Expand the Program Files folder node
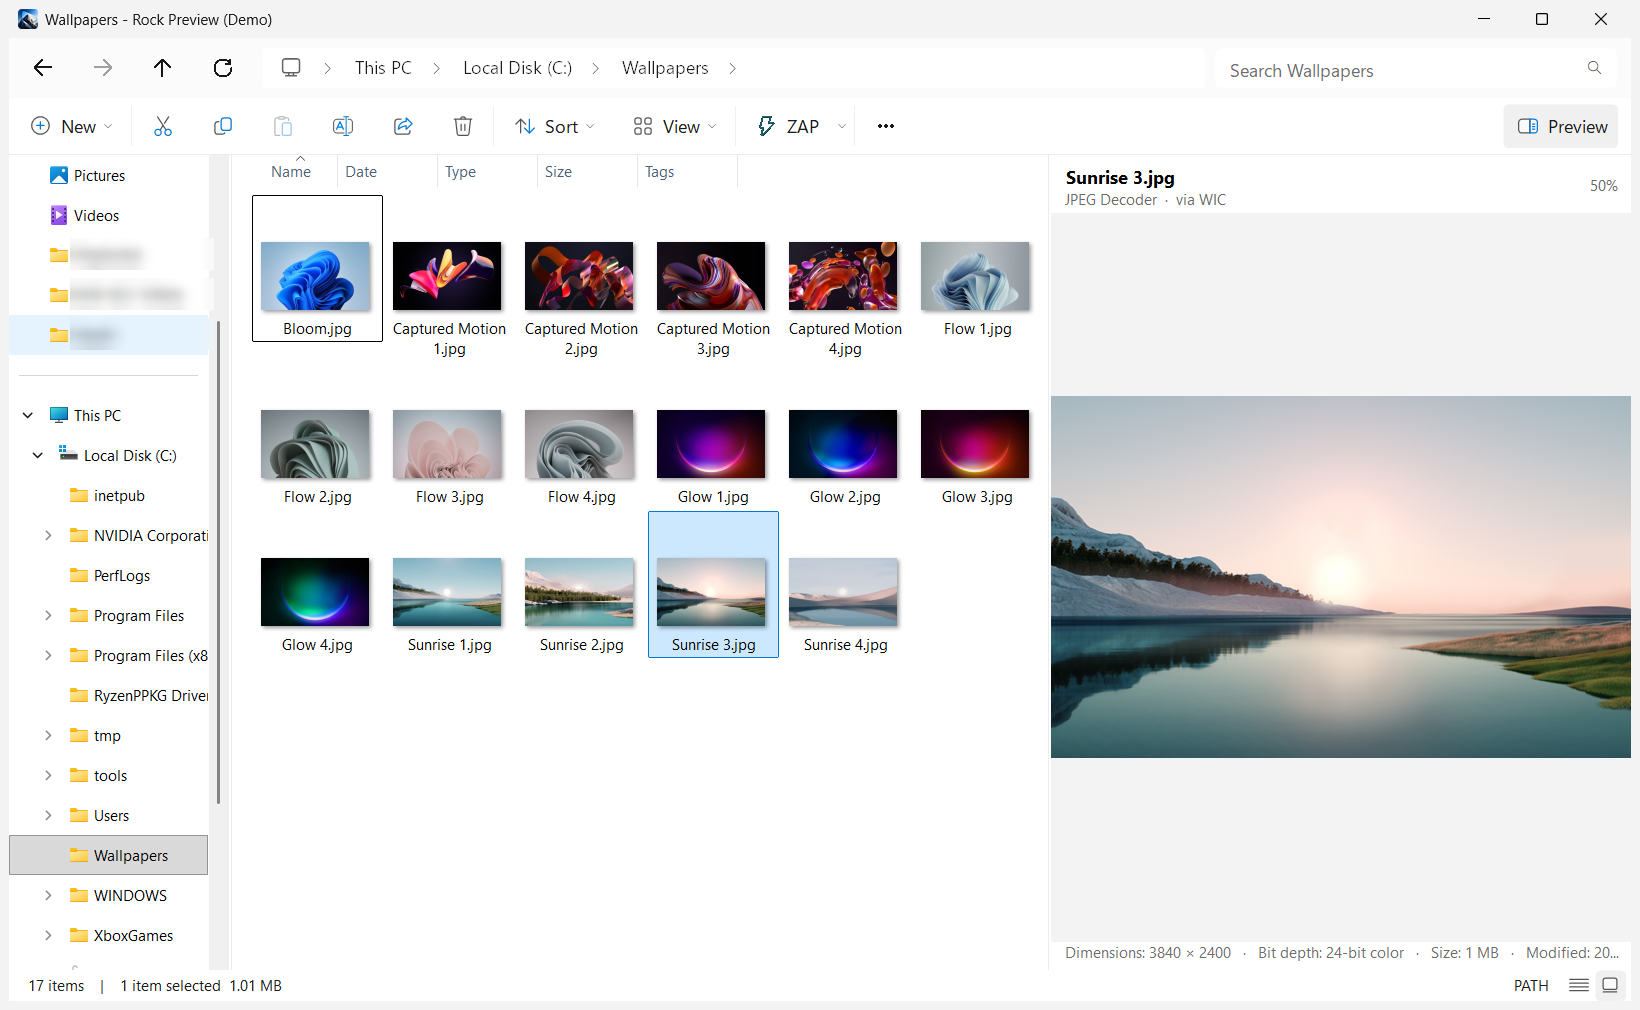 [48, 616]
